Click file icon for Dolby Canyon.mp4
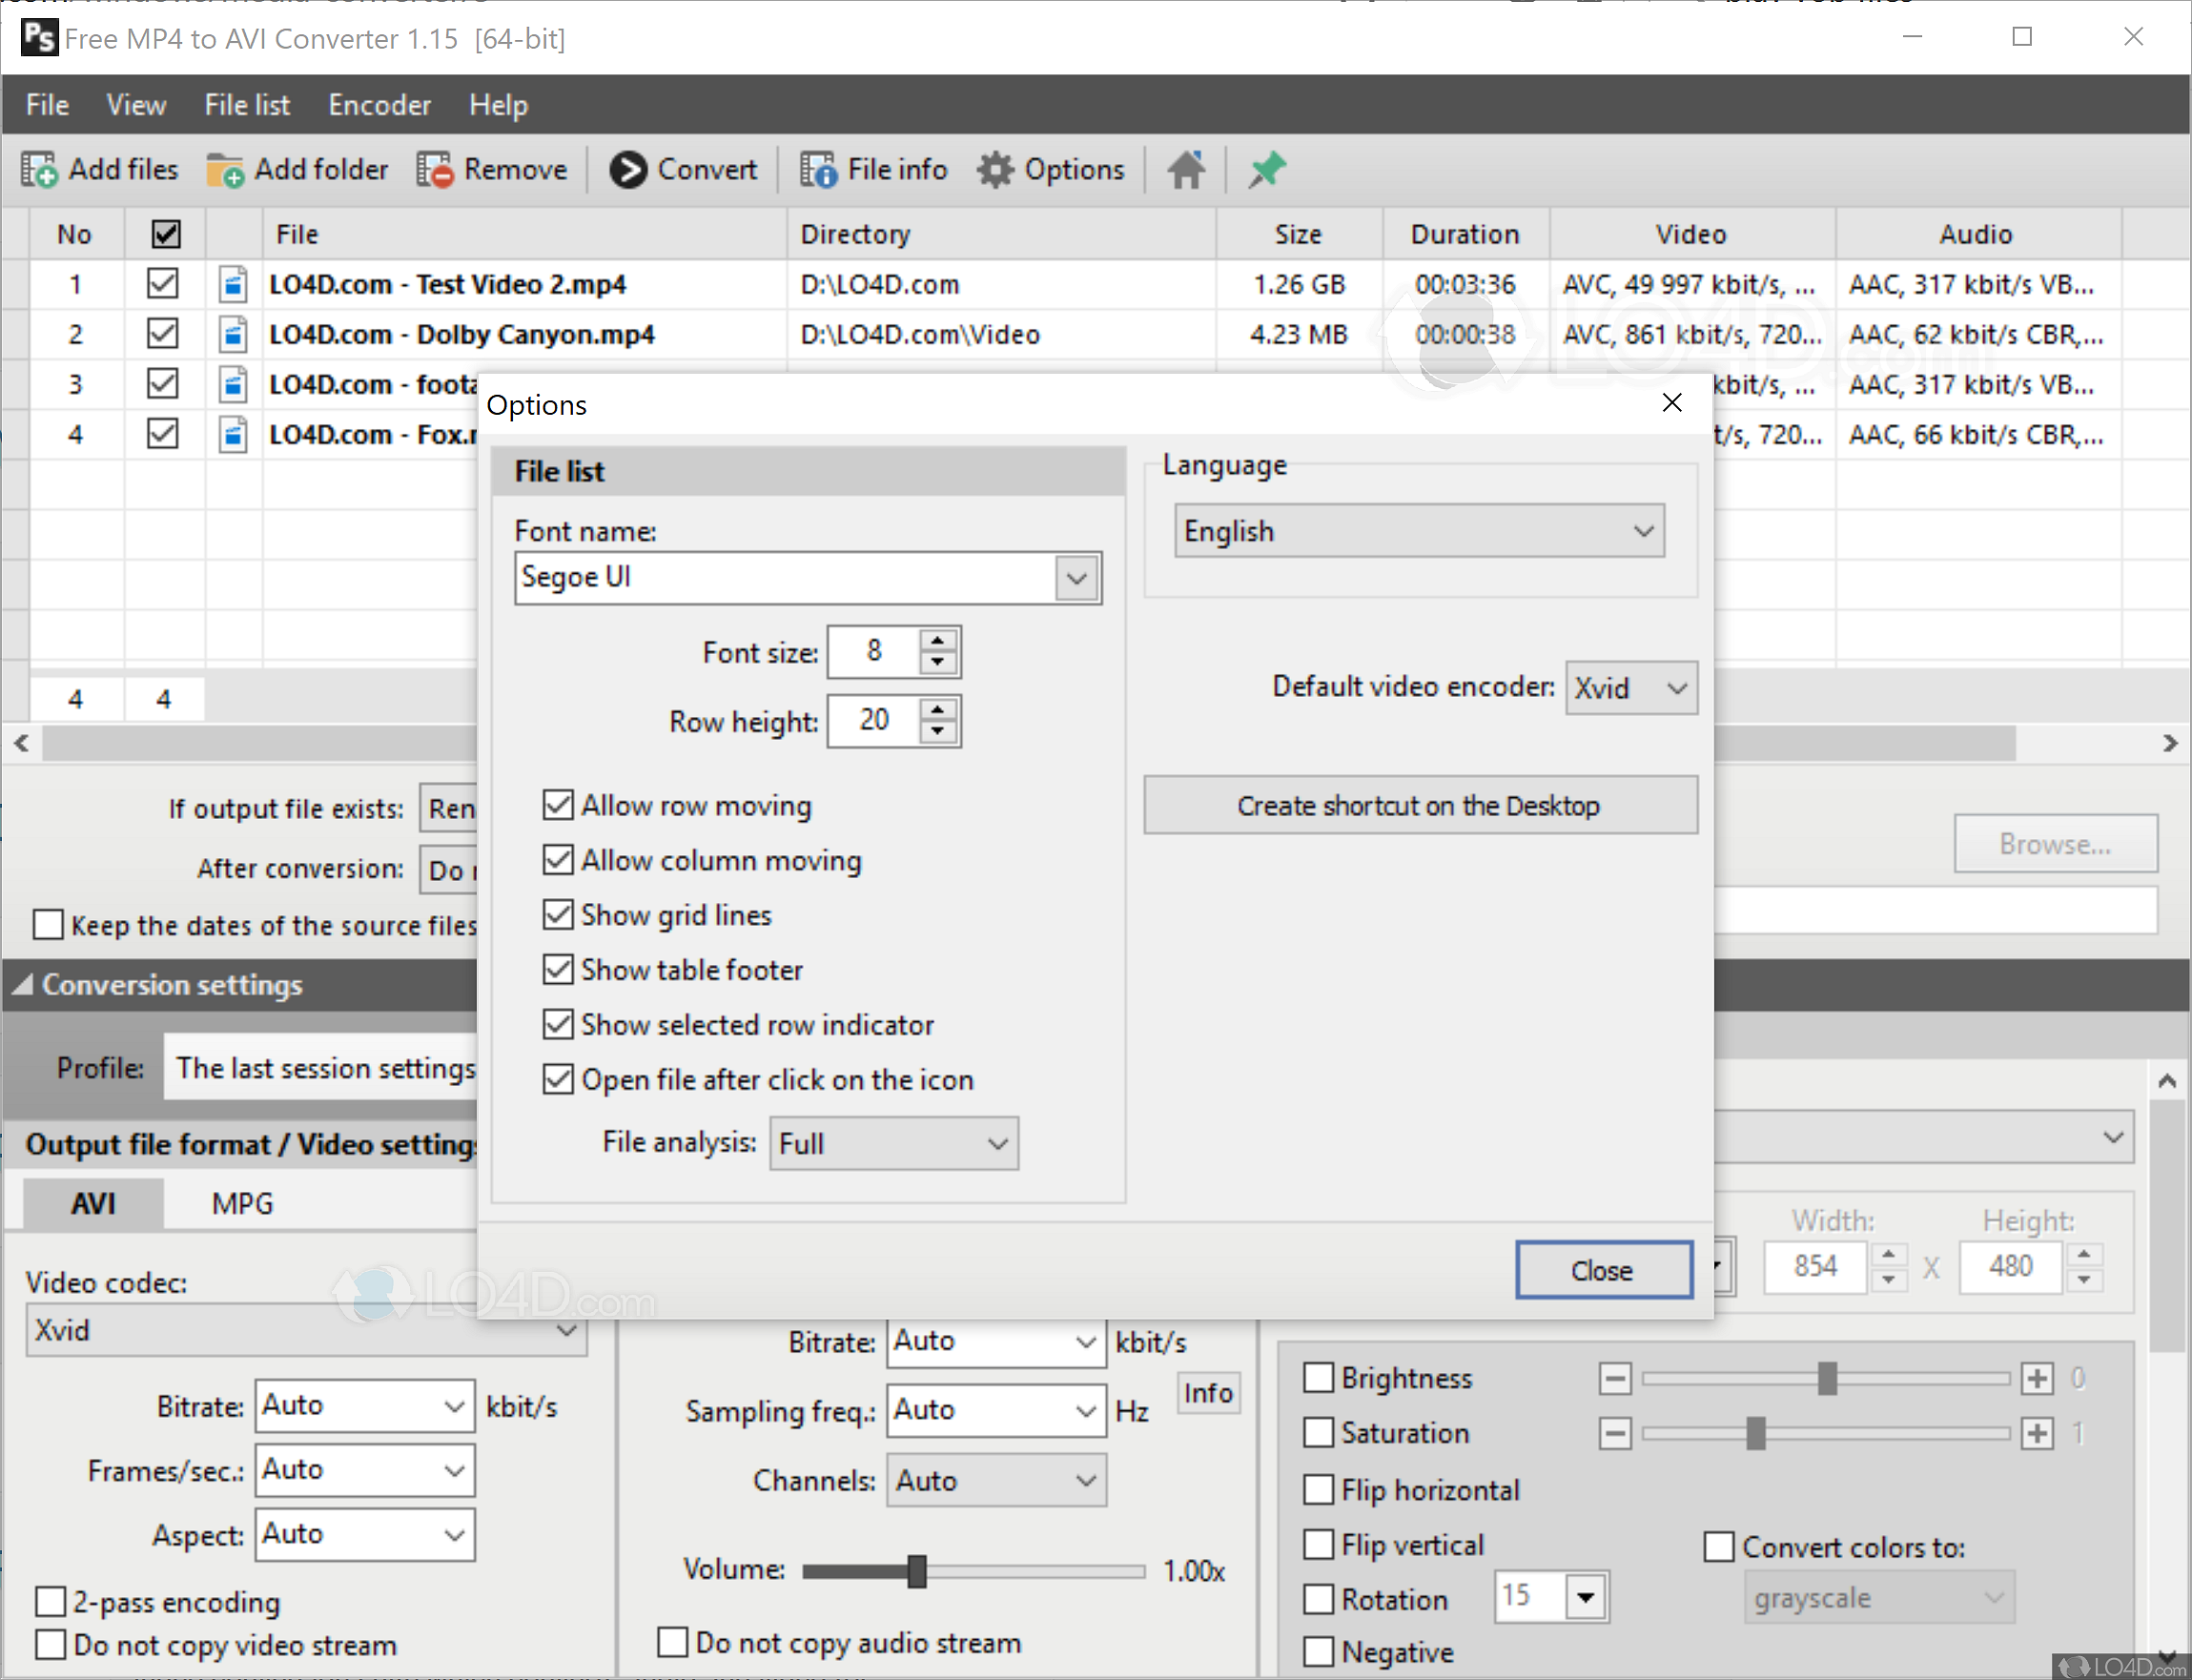Image resolution: width=2192 pixels, height=1680 pixels. pos(233,334)
